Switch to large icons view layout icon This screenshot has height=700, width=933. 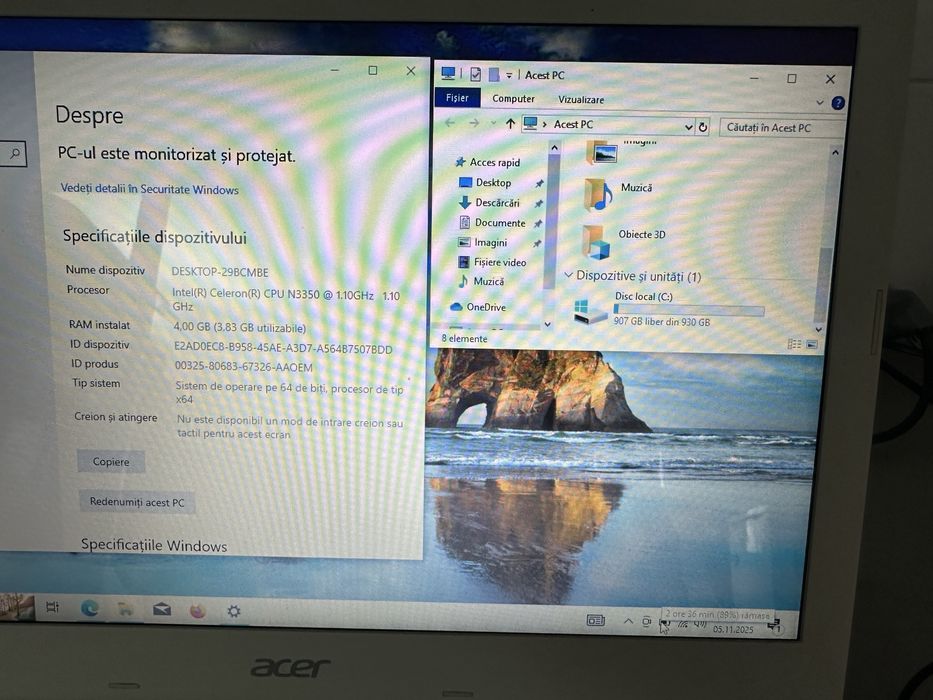[x=811, y=345]
